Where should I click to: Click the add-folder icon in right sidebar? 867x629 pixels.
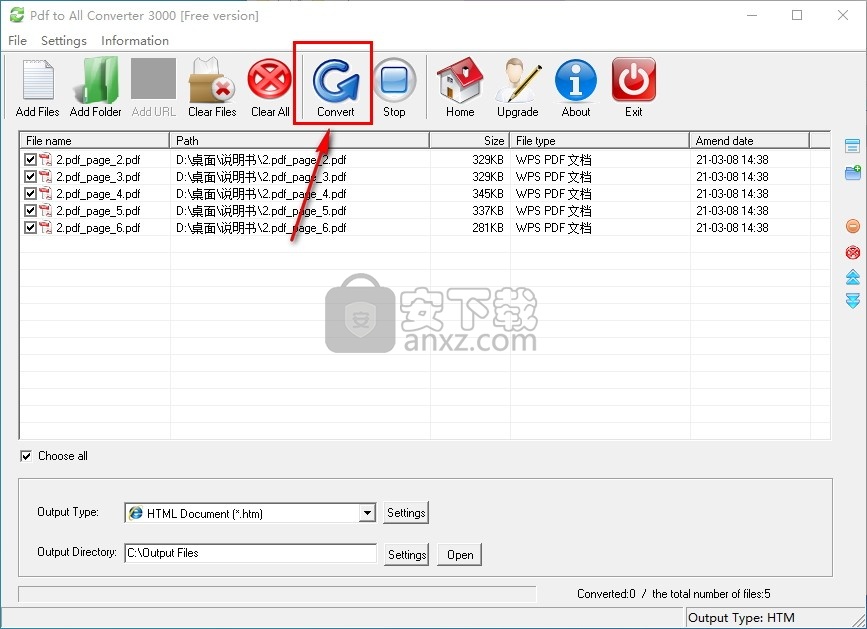853,172
